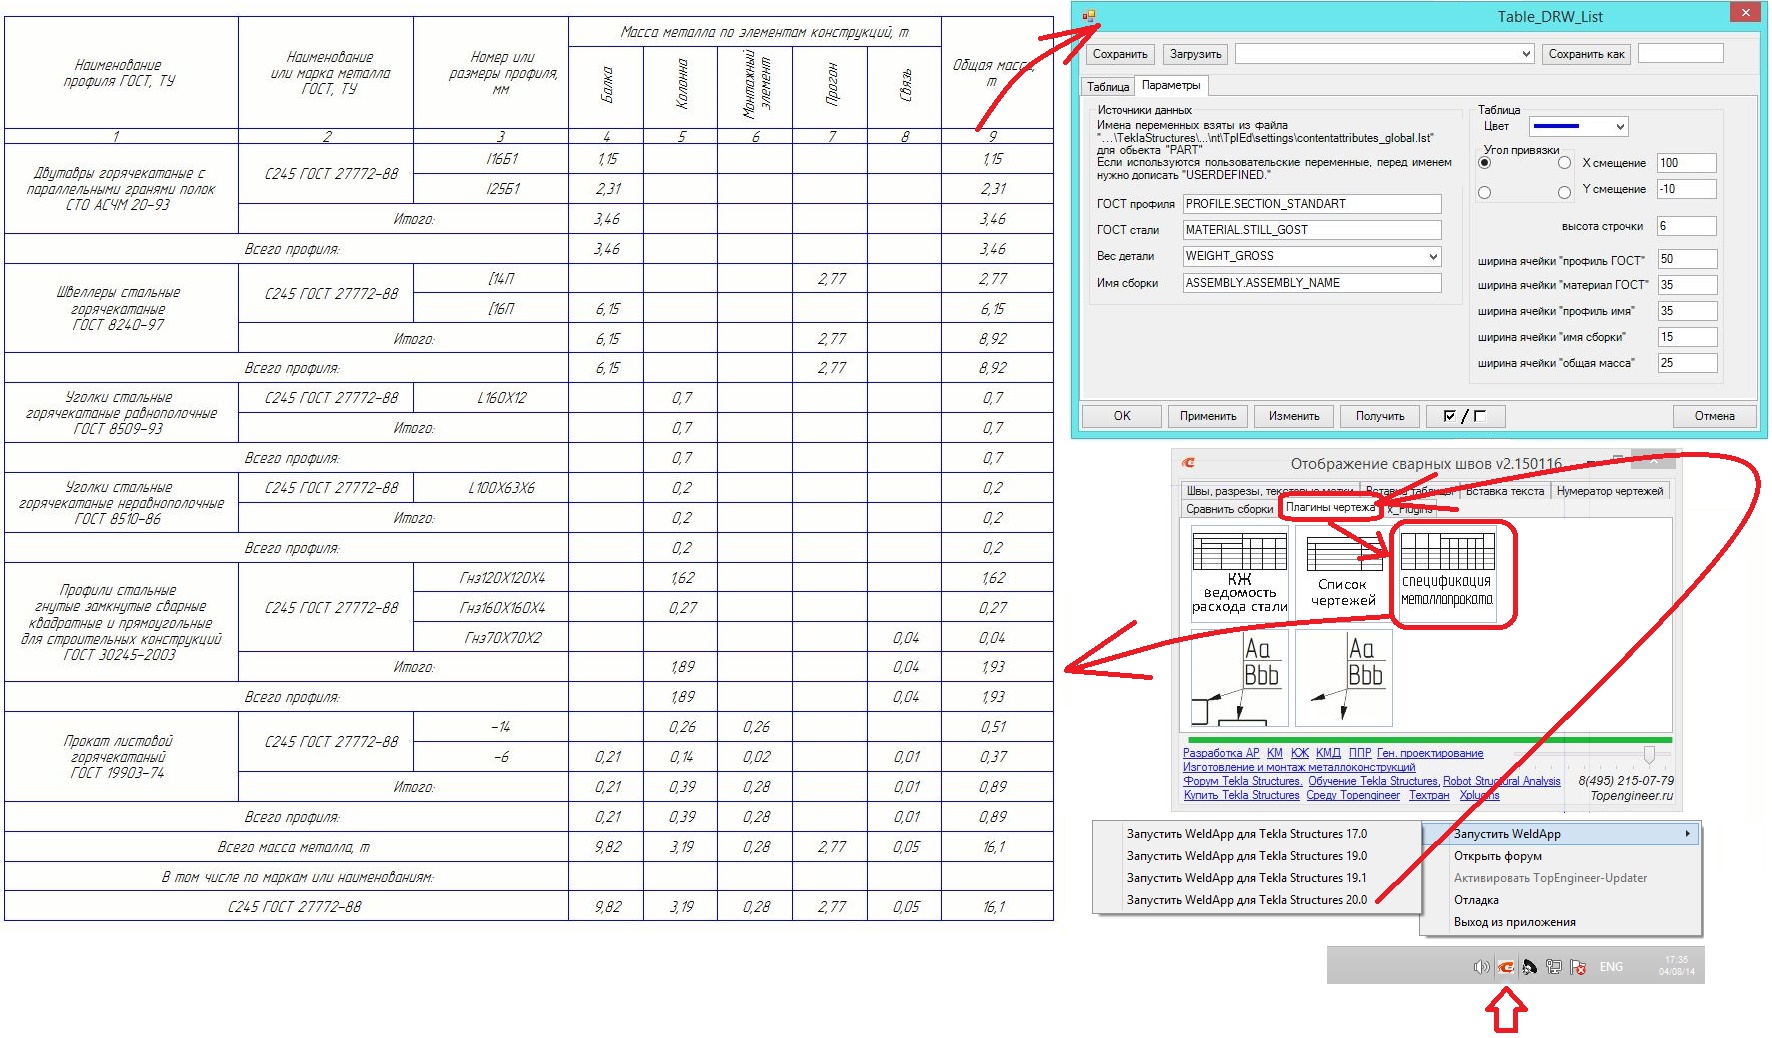The height and width of the screenshot is (1038, 1772).
Task: Open the Aa Bbb leader plugin with profile outline
Action: 1239,678
